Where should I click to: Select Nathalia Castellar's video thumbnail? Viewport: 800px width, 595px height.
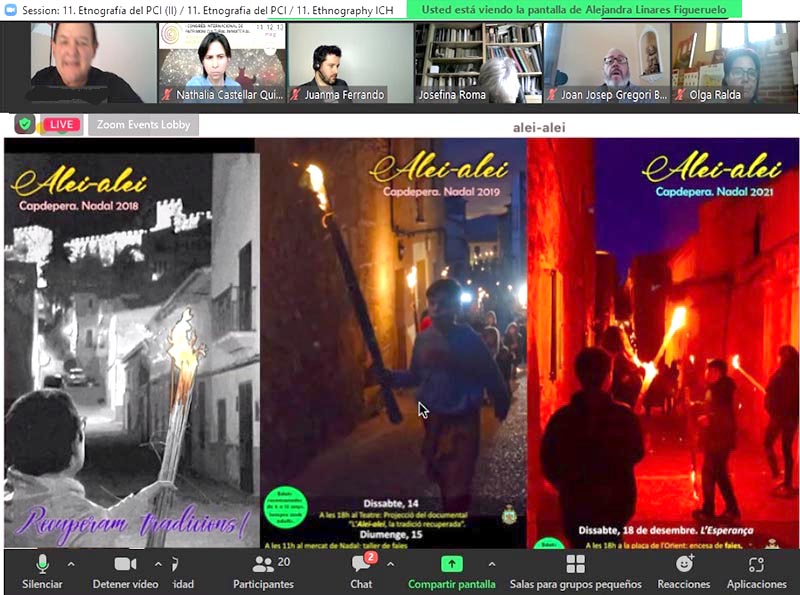coord(221,62)
